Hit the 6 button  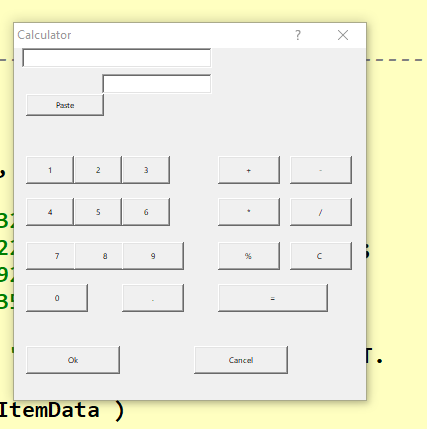[x=146, y=212]
